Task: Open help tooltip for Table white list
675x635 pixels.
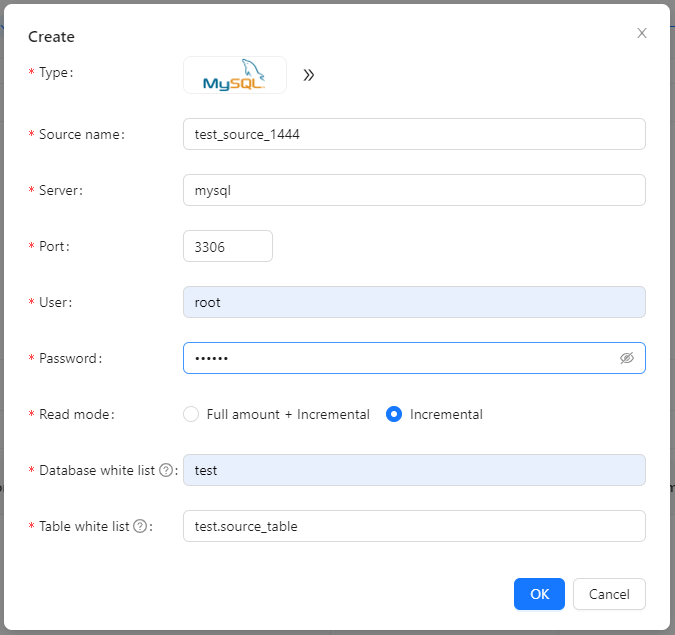Action: pyautogui.click(x=140, y=526)
